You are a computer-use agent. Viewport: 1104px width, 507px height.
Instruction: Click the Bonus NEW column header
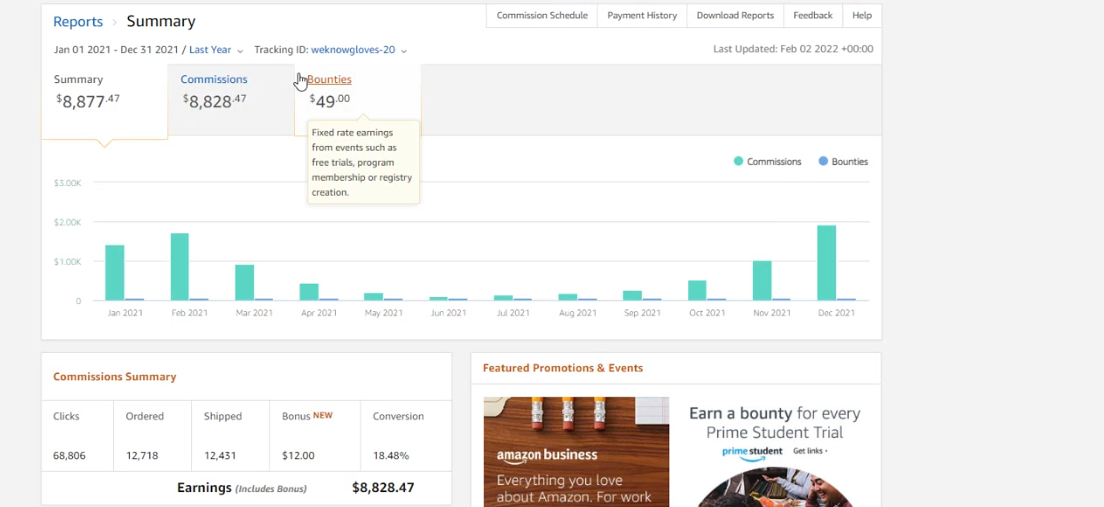[x=307, y=416]
